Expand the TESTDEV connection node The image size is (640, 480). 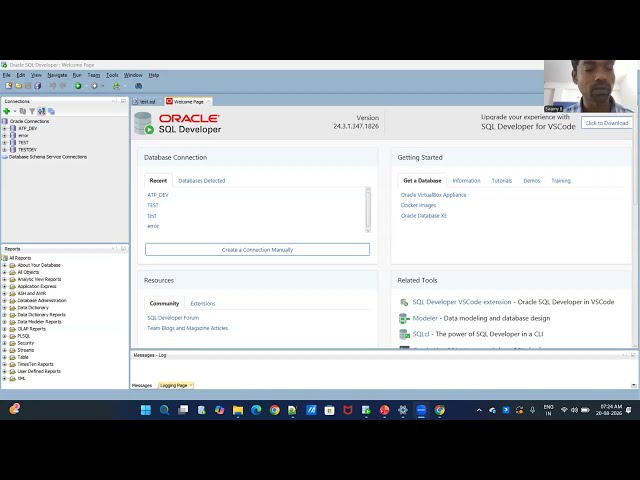4,149
